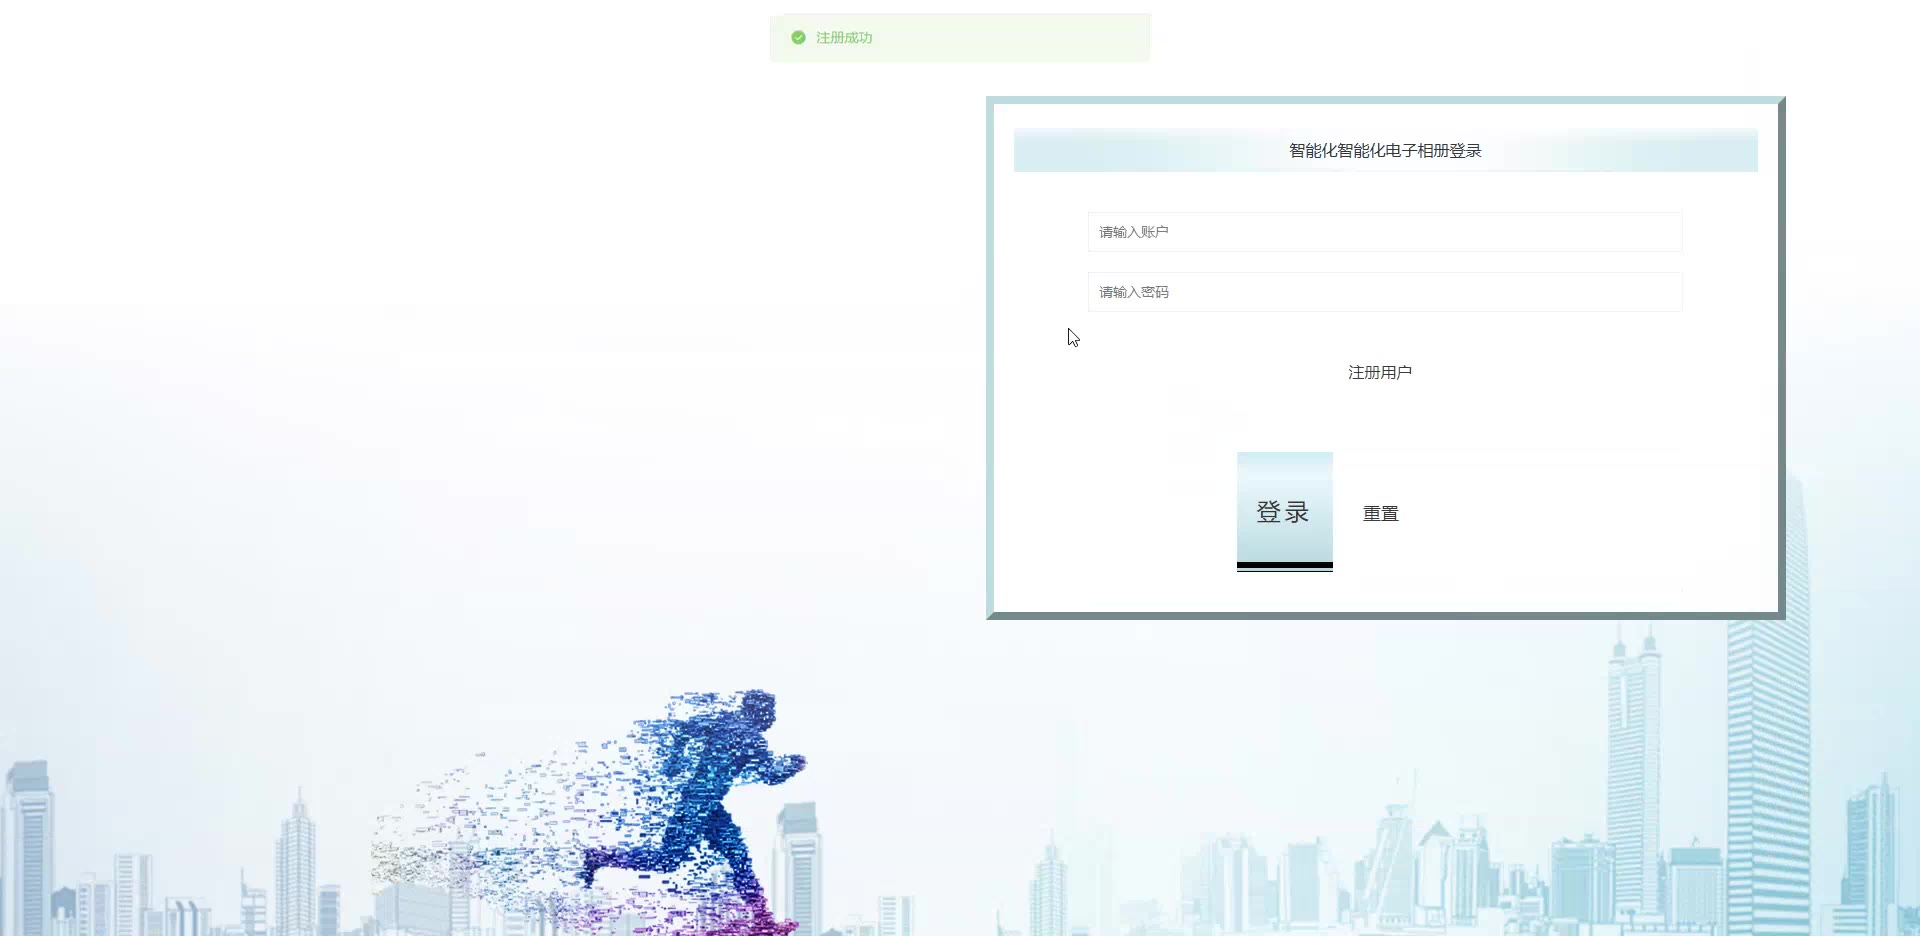1920x936 pixels.
Task: Click the 智能化智能化电子相册登录 title header
Action: coord(1385,150)
